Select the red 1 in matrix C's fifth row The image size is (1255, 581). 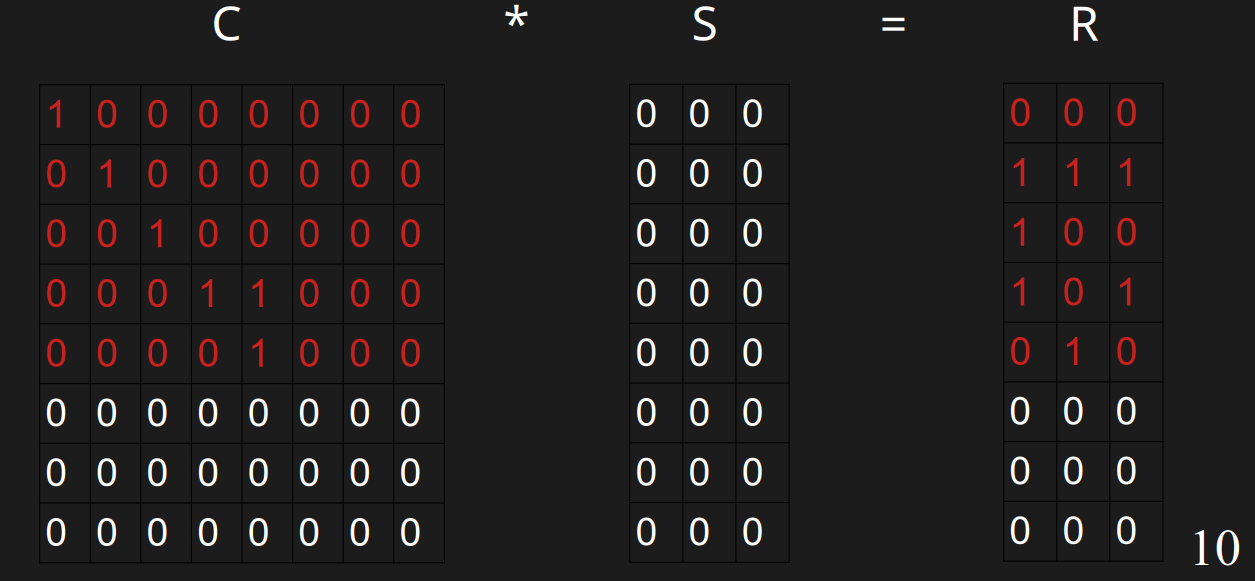click(258, 354)
